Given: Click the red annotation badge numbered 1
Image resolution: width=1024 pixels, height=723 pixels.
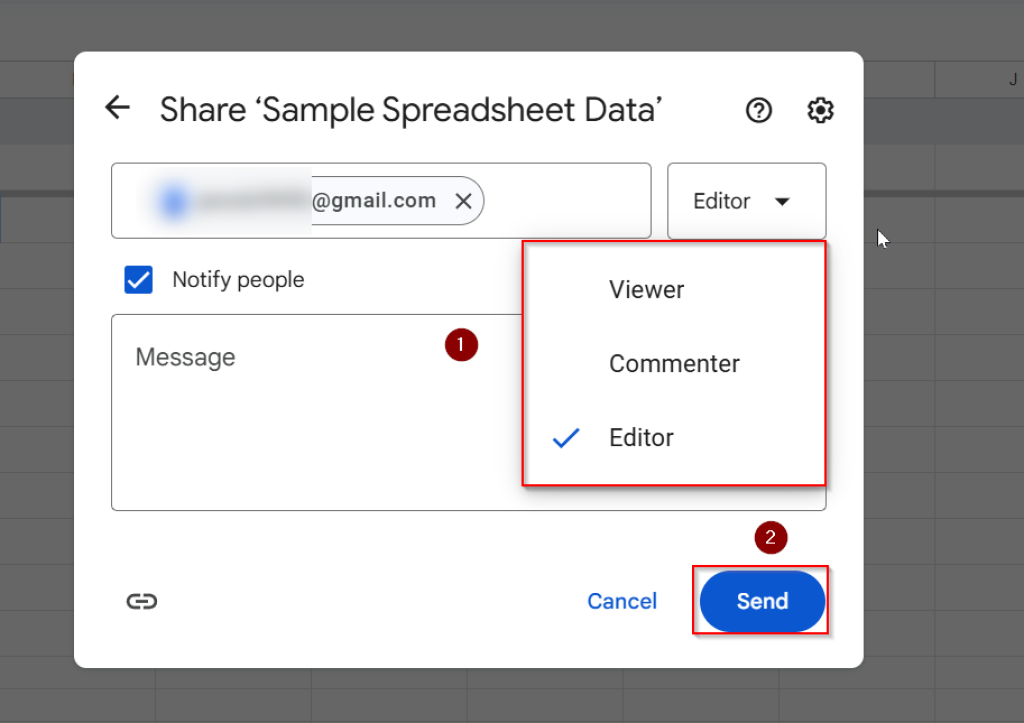Looking at the screenshot, I should click(461, 344).
